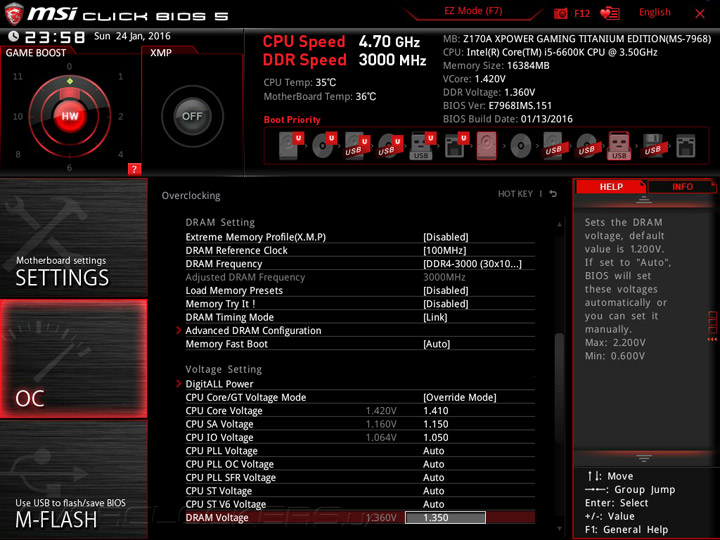Click the back arrow next to HOT KEY
Image resolution: width=720 pixels, height=540 pixels.
553,194
